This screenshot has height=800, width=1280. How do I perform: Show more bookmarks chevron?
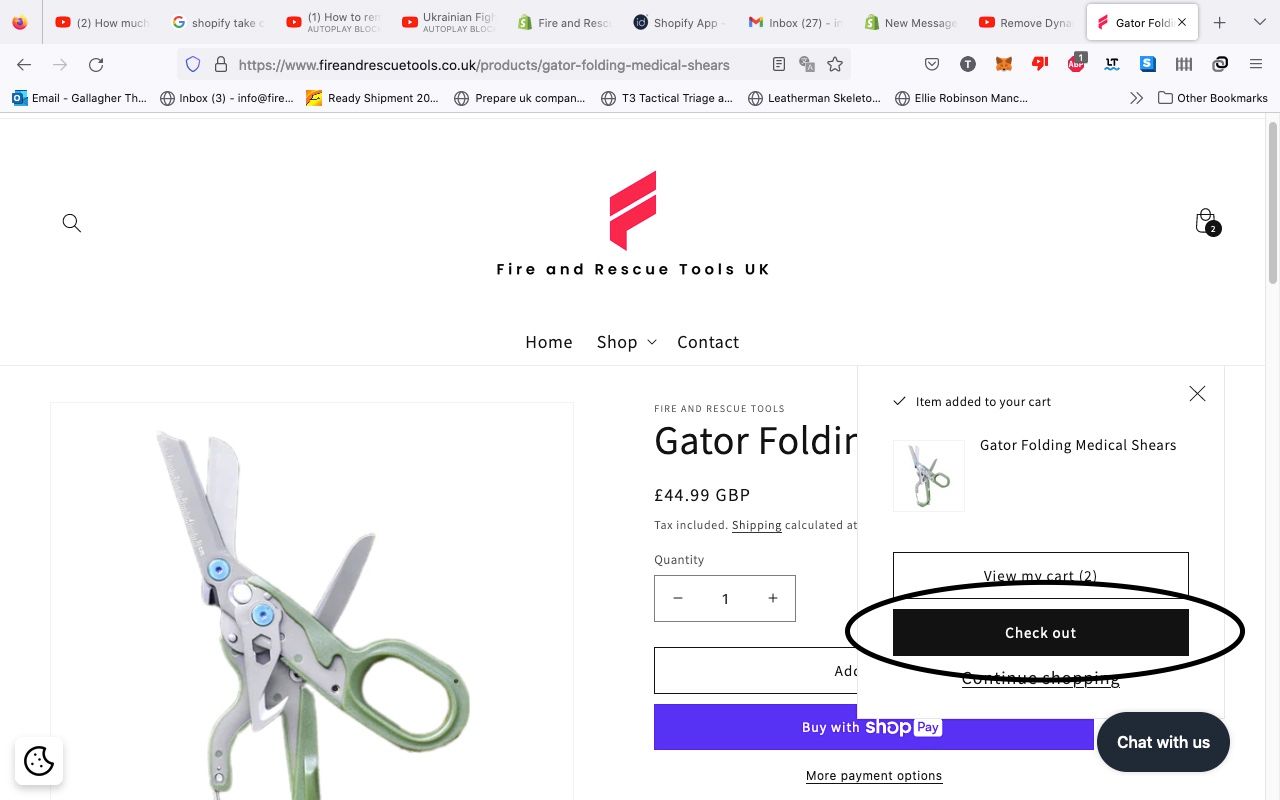(x=1136, y=98)
